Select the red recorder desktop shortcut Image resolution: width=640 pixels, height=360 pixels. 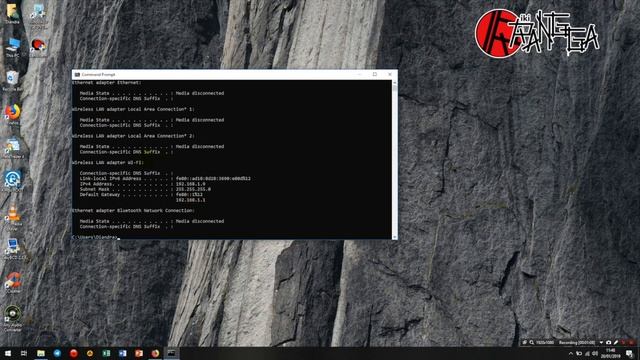38,46
